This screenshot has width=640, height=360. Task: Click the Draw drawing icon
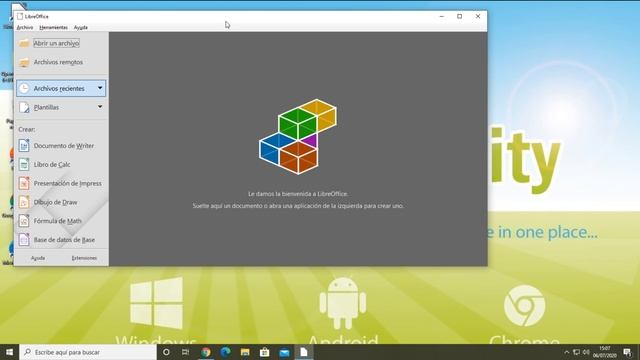tap(24, 202)
